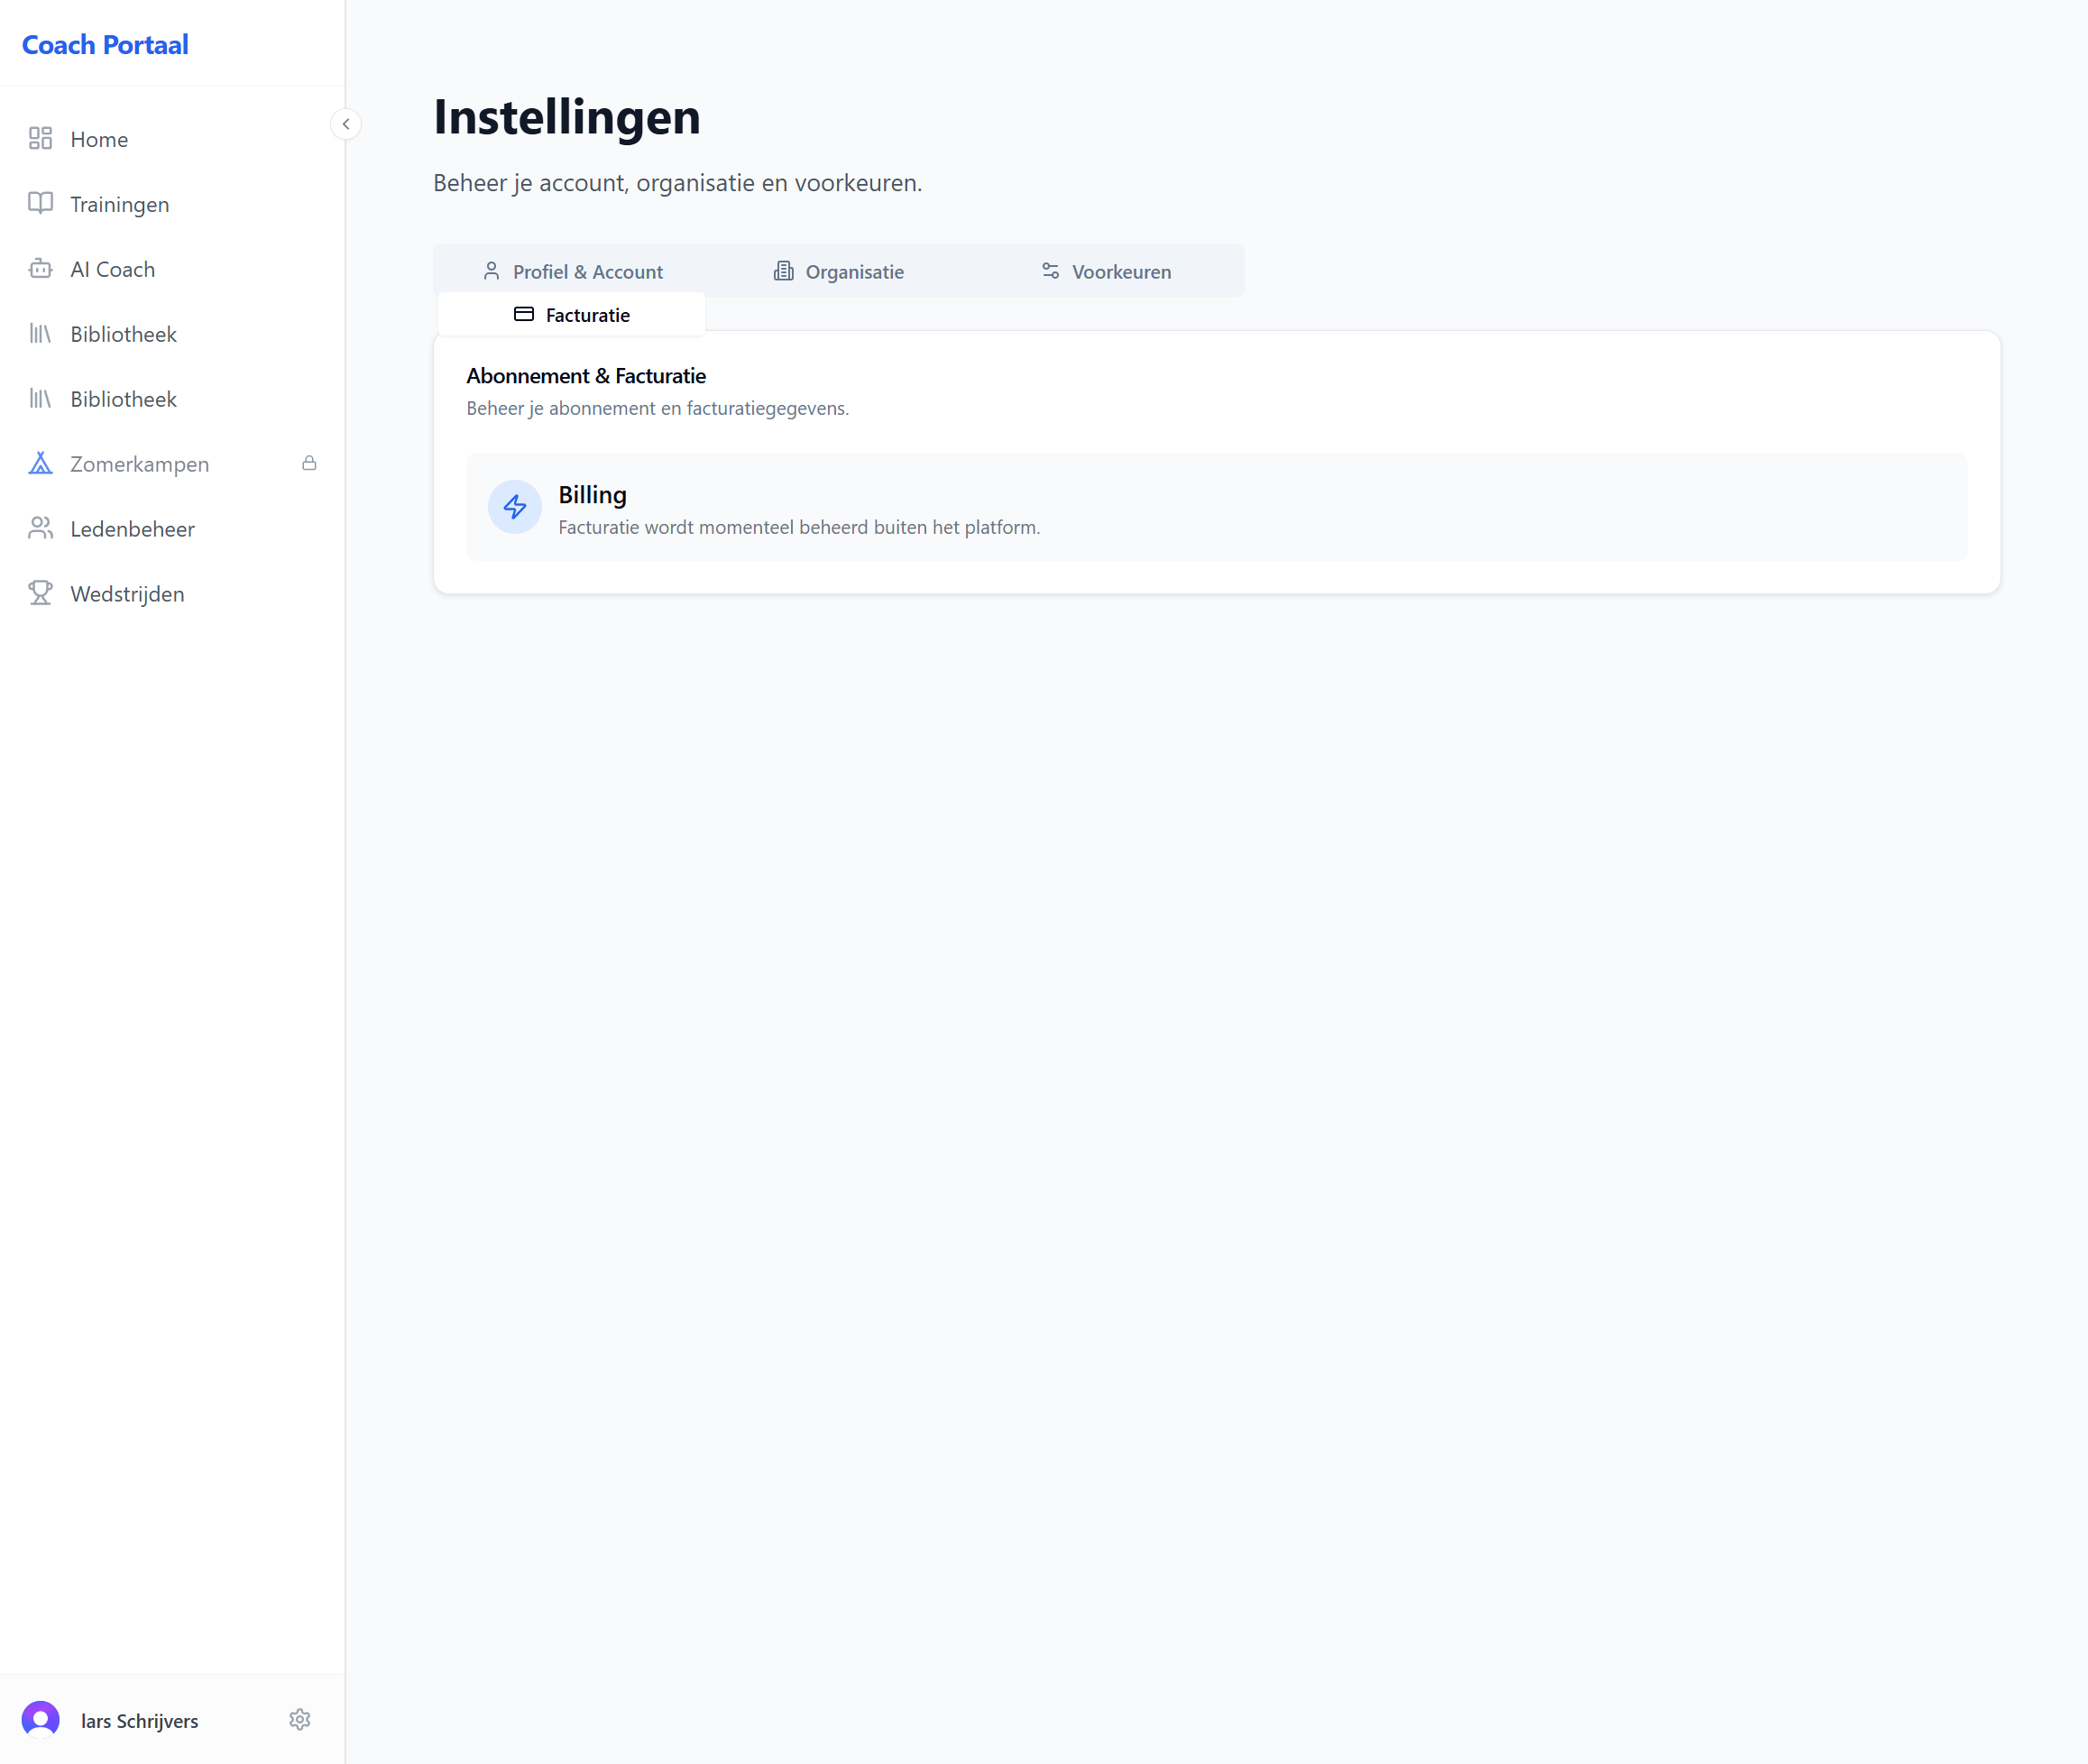Click the user avatar at bottom left
Screen dimensions: 2088x1764
point(41,1719)
